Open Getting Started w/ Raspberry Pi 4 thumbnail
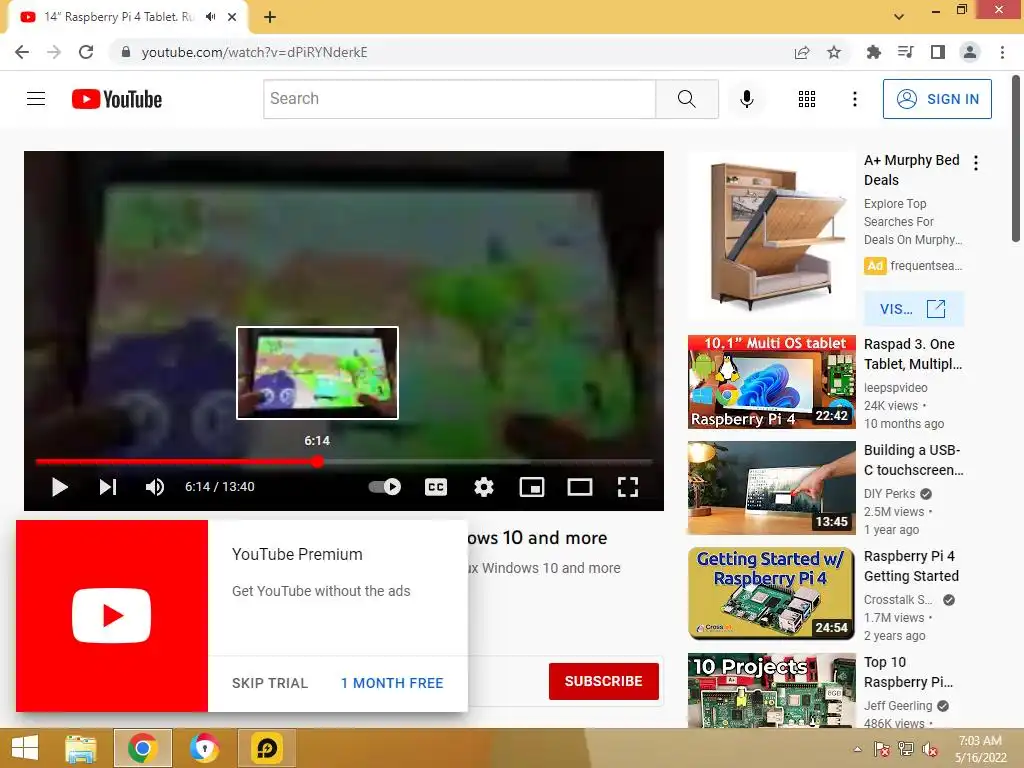This screenshot has height=768, width=1024. pos(771,594)
